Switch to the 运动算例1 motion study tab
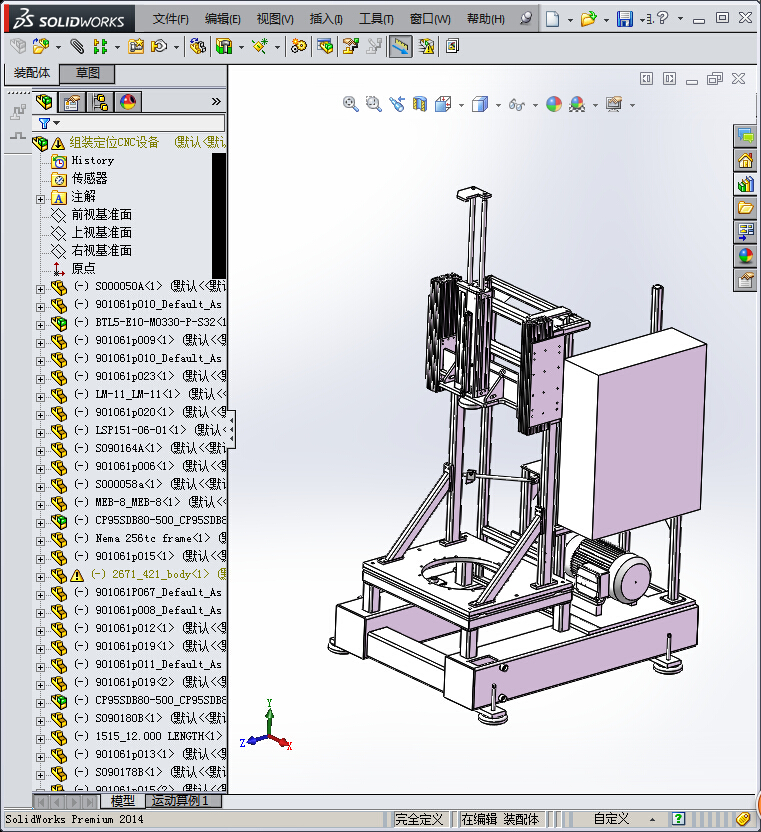 pos(183,801)
